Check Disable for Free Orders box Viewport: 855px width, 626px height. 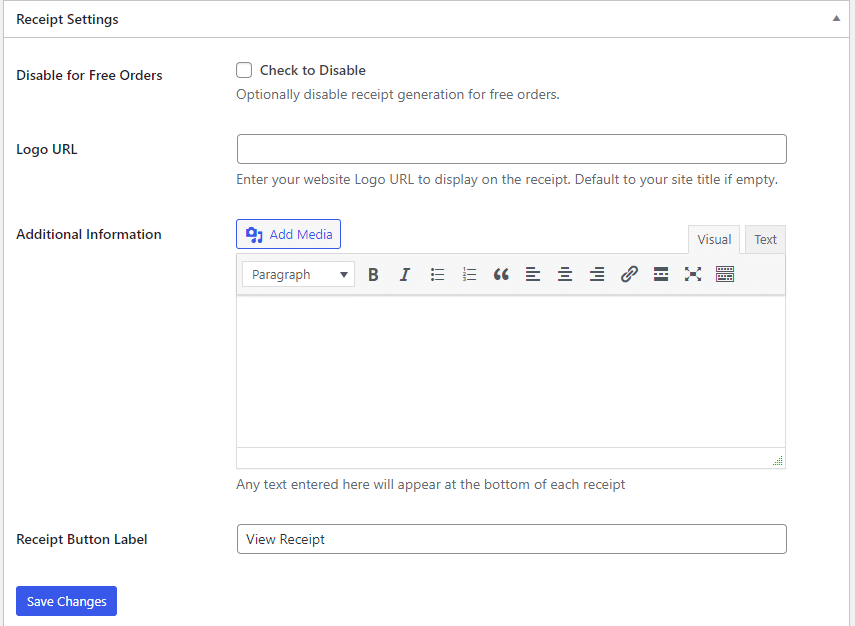pyautogui.click(x=244, y=70)
